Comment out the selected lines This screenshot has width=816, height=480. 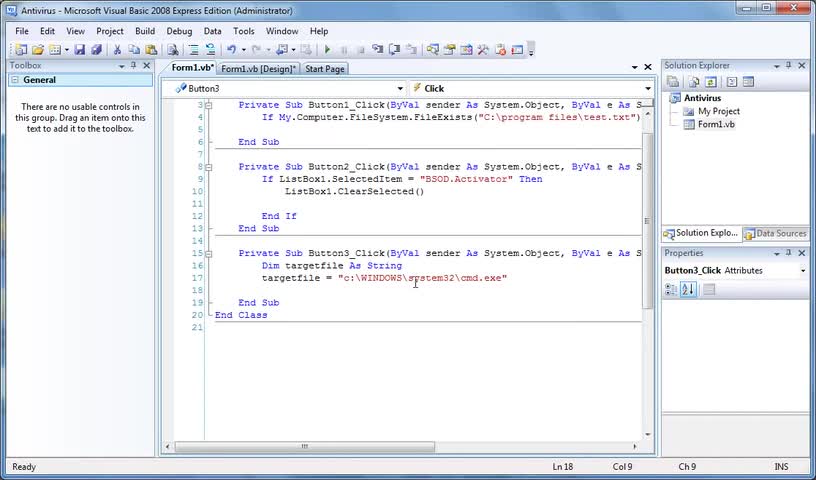(x=194, y=49)
